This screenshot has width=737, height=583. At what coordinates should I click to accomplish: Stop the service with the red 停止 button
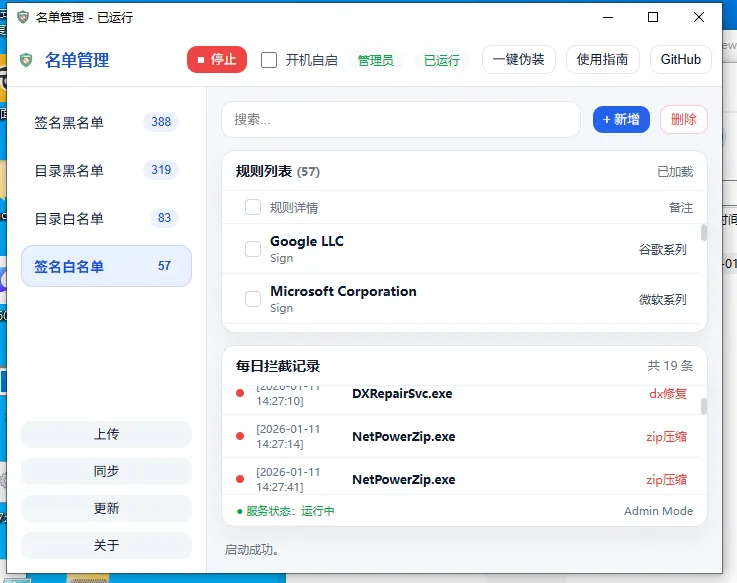pyautogui.click(x=217, y=60)
